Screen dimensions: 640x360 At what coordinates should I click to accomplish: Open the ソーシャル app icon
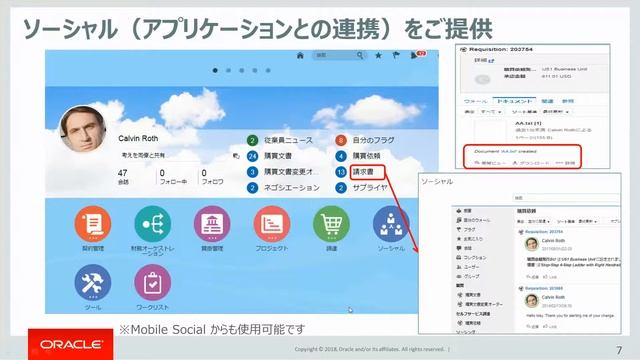pos(391,224)
